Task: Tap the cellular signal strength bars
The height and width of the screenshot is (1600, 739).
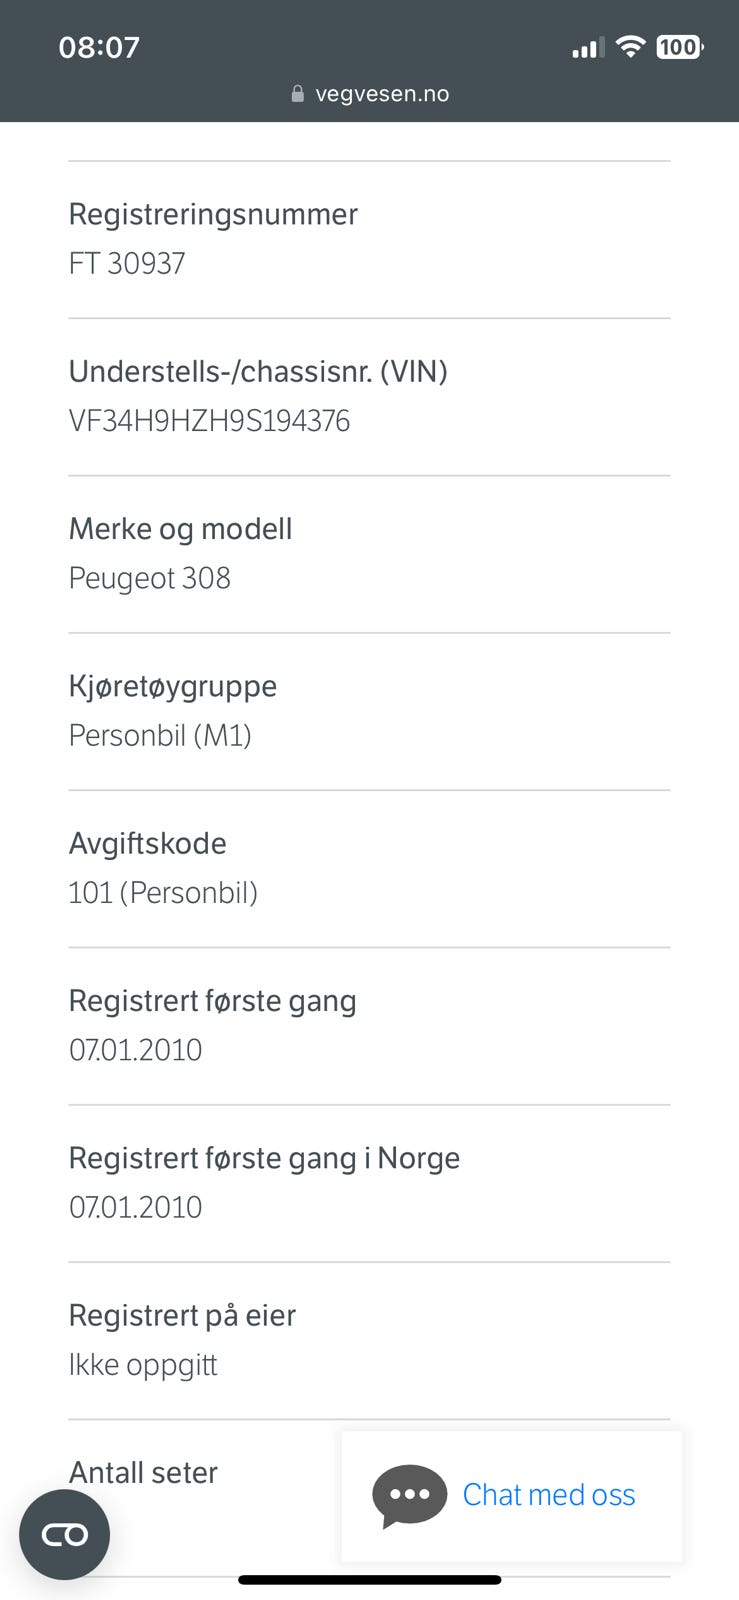Action: pyautogui.click(x=587, y=48)
